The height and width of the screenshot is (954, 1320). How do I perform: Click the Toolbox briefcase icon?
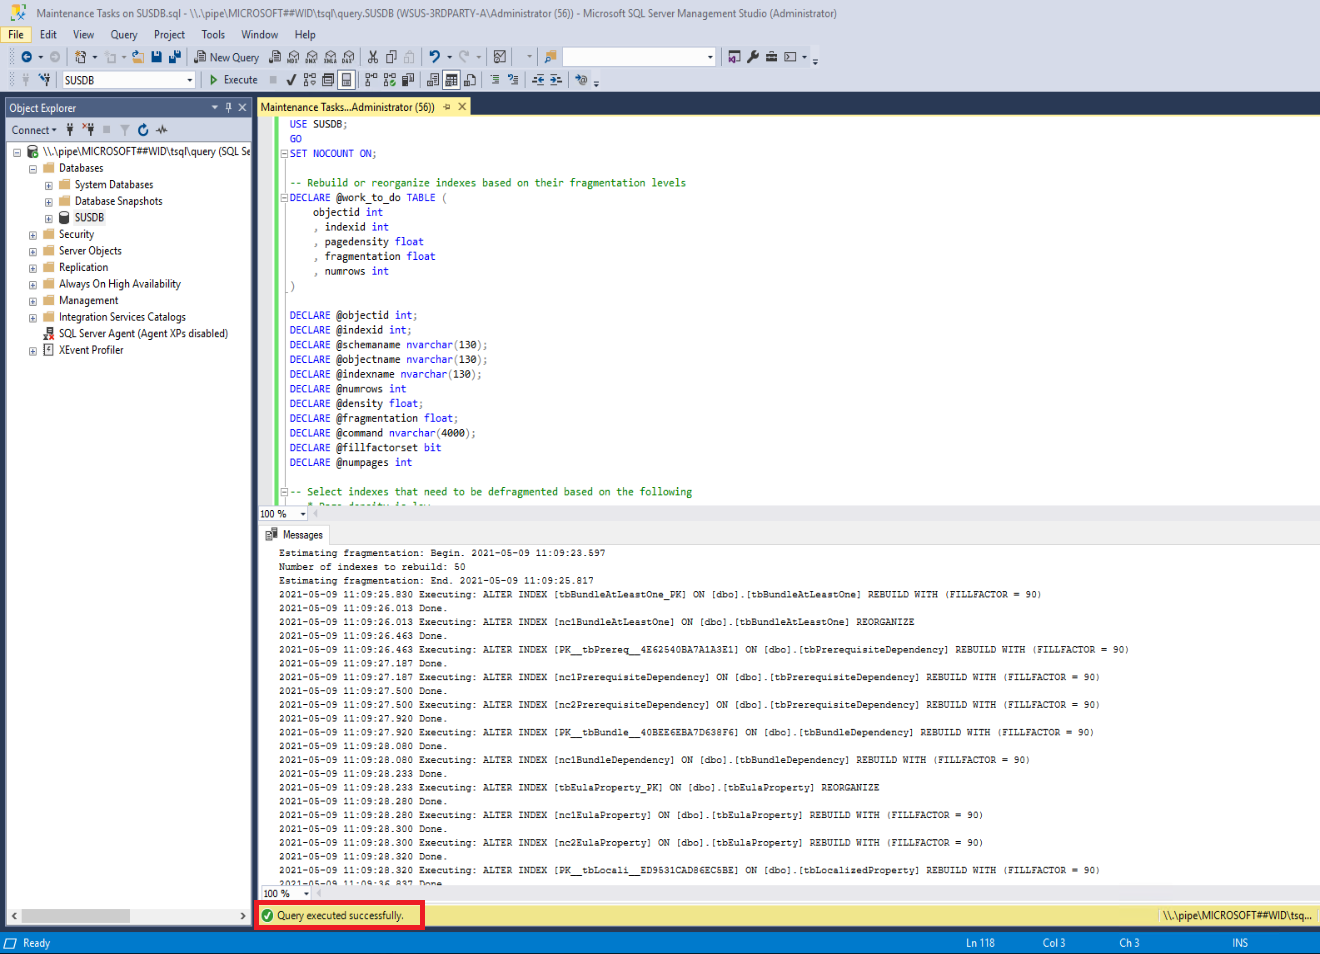point(771,57)
